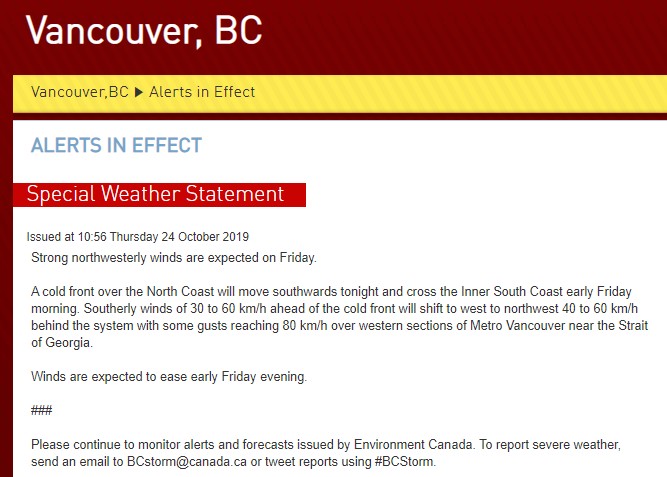
Task: Click the issued date and time line
Action: (138, 237)
